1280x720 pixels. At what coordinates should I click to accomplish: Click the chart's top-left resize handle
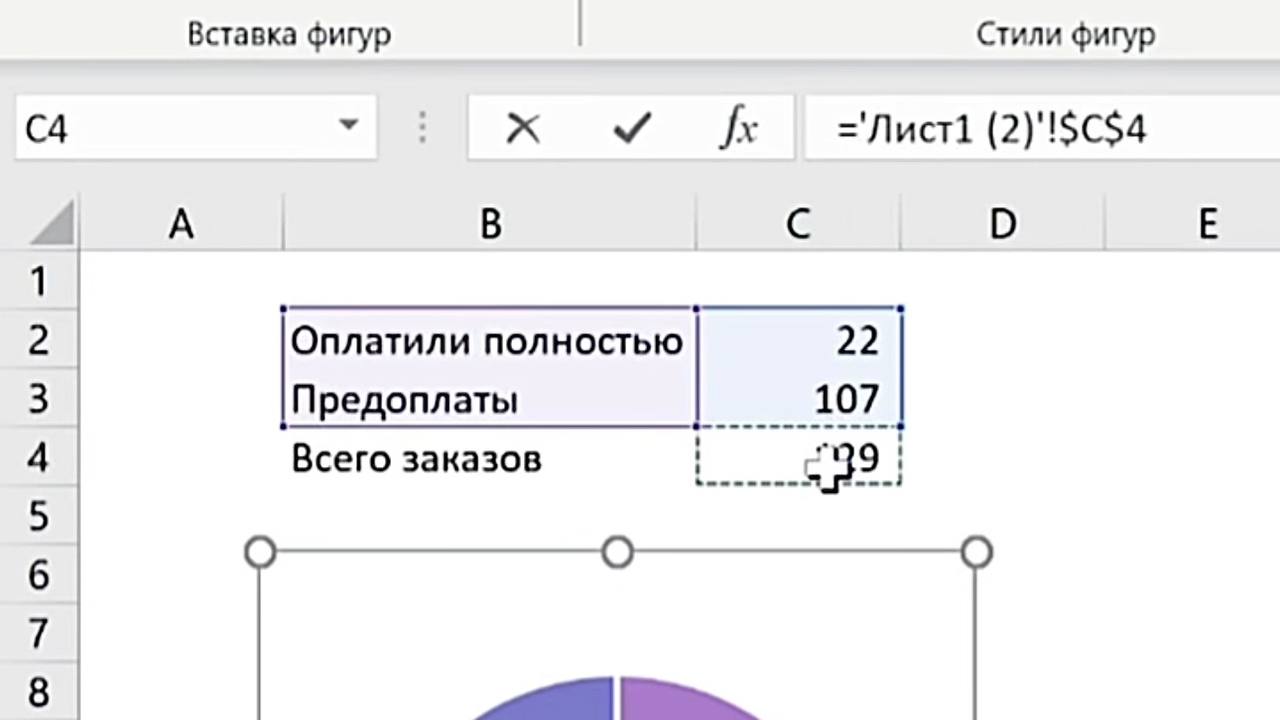point(260,552)
